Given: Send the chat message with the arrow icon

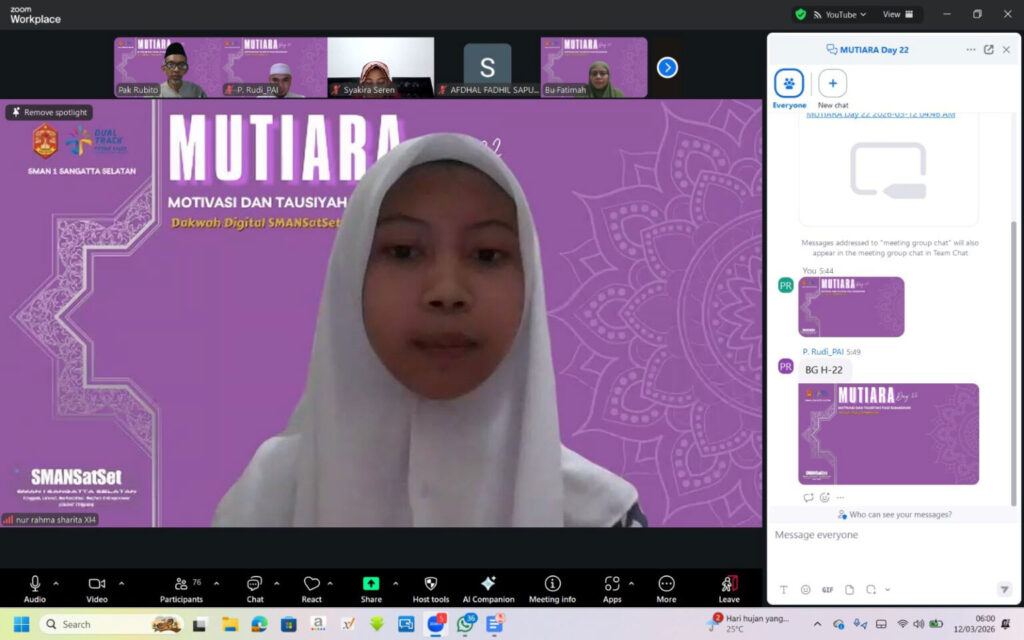Looking at the screenshot, I should [1005, 589].
